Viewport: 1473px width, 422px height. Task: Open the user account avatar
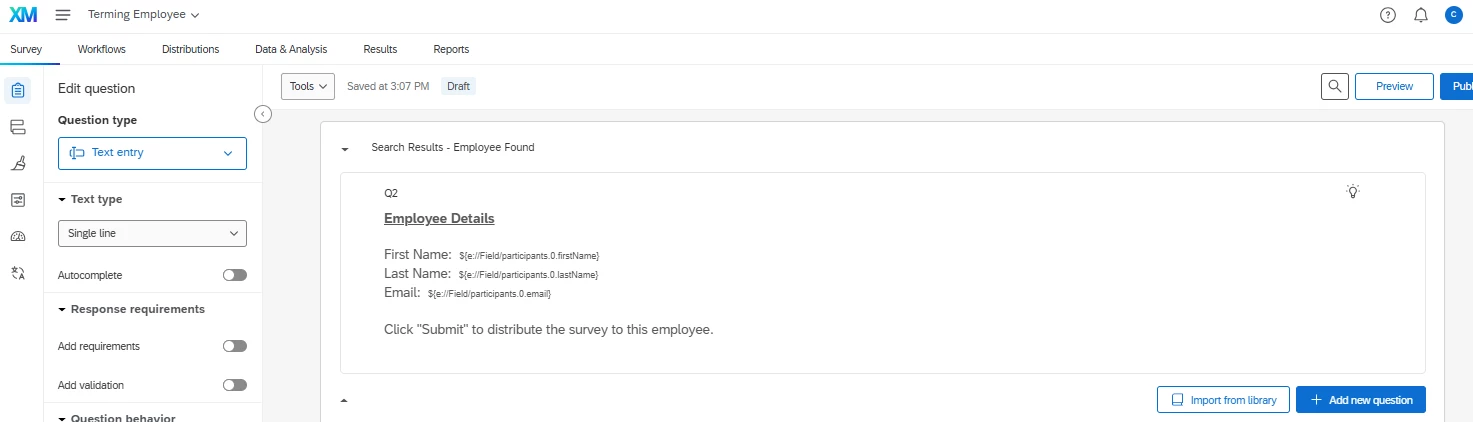(1453, 15)
